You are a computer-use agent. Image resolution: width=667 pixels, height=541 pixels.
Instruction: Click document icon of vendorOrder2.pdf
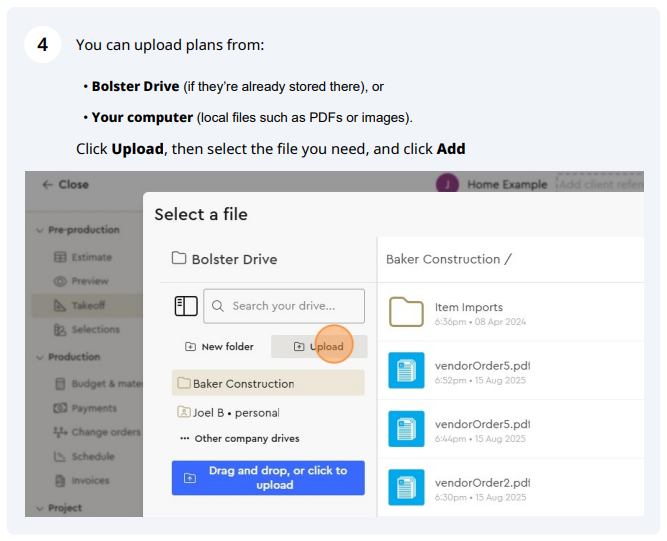[406, 487]
